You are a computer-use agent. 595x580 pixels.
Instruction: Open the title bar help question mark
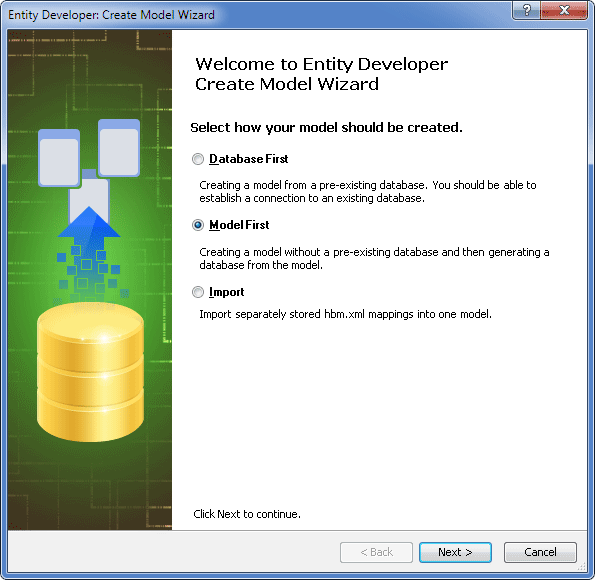pos(526,10)
